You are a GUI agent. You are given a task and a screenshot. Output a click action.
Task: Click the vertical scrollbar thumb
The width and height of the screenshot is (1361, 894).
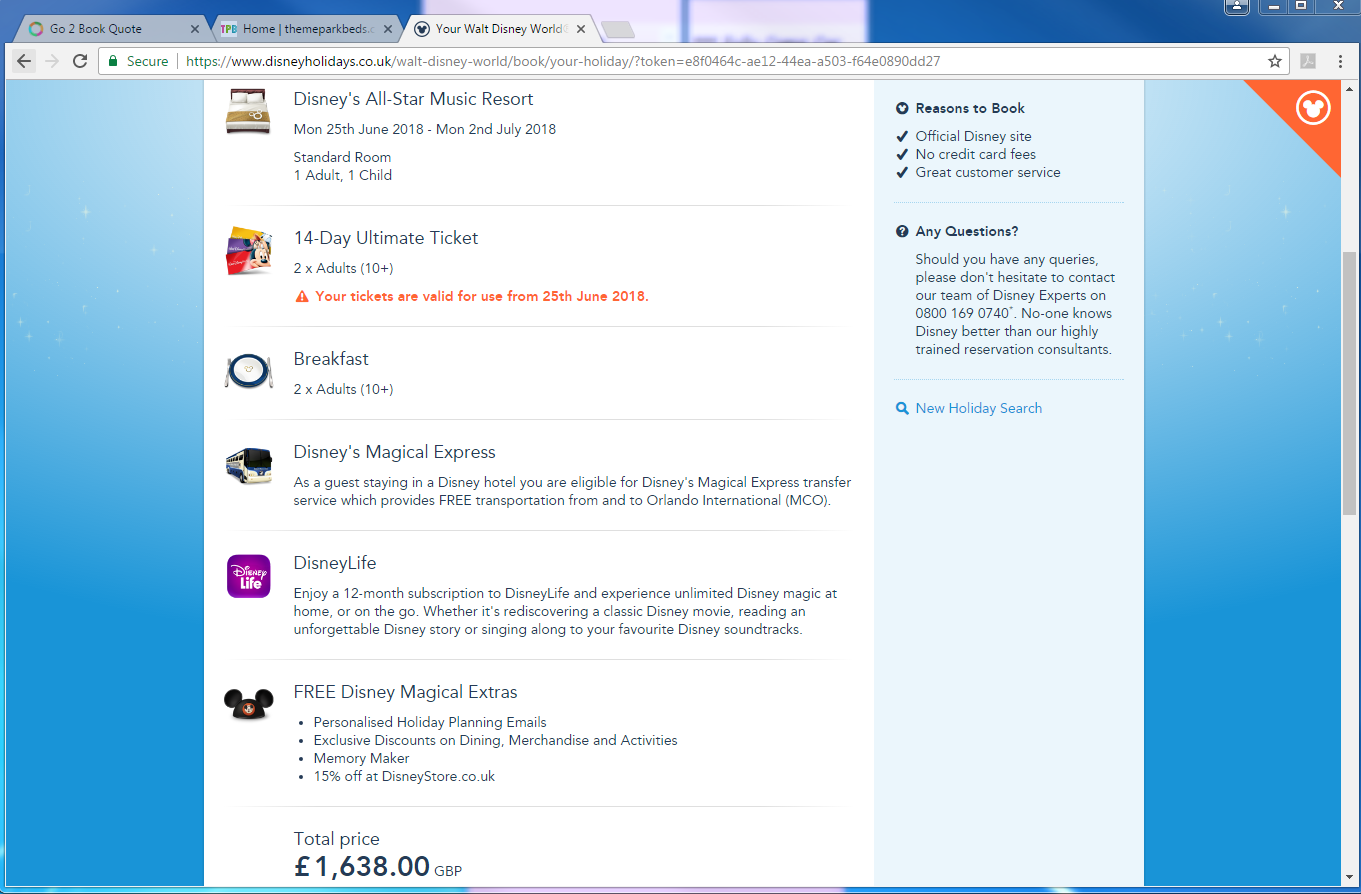(1350, 383)
